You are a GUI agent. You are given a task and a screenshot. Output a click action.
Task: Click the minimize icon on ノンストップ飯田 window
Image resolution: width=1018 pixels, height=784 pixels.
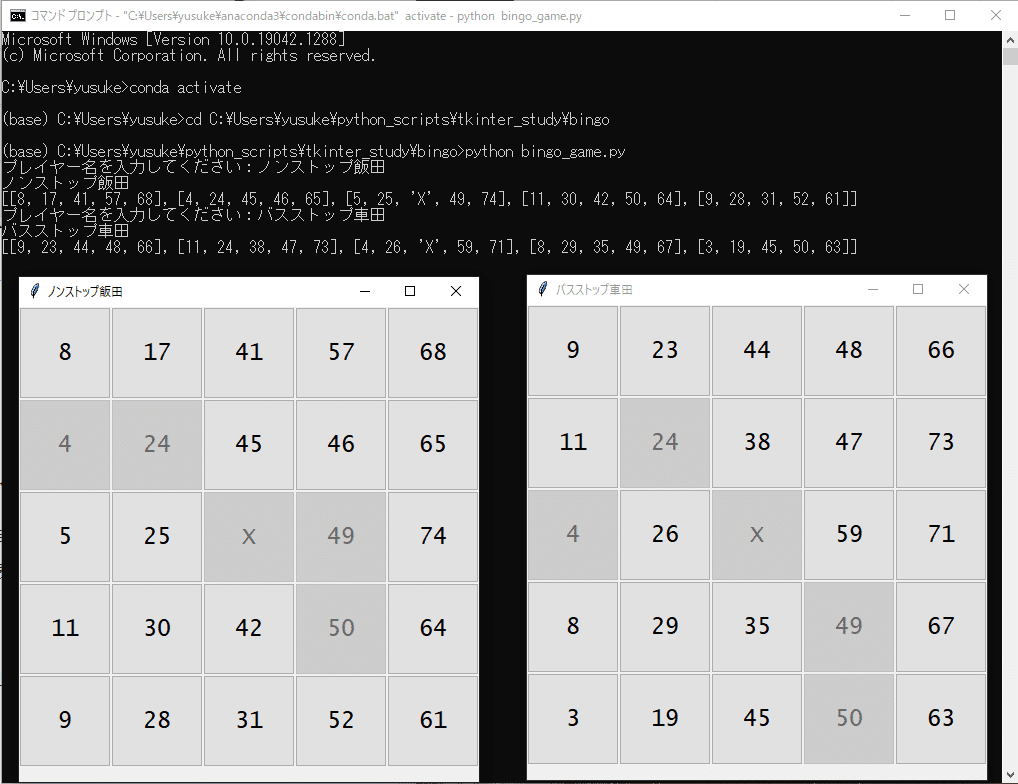(364, 291)
